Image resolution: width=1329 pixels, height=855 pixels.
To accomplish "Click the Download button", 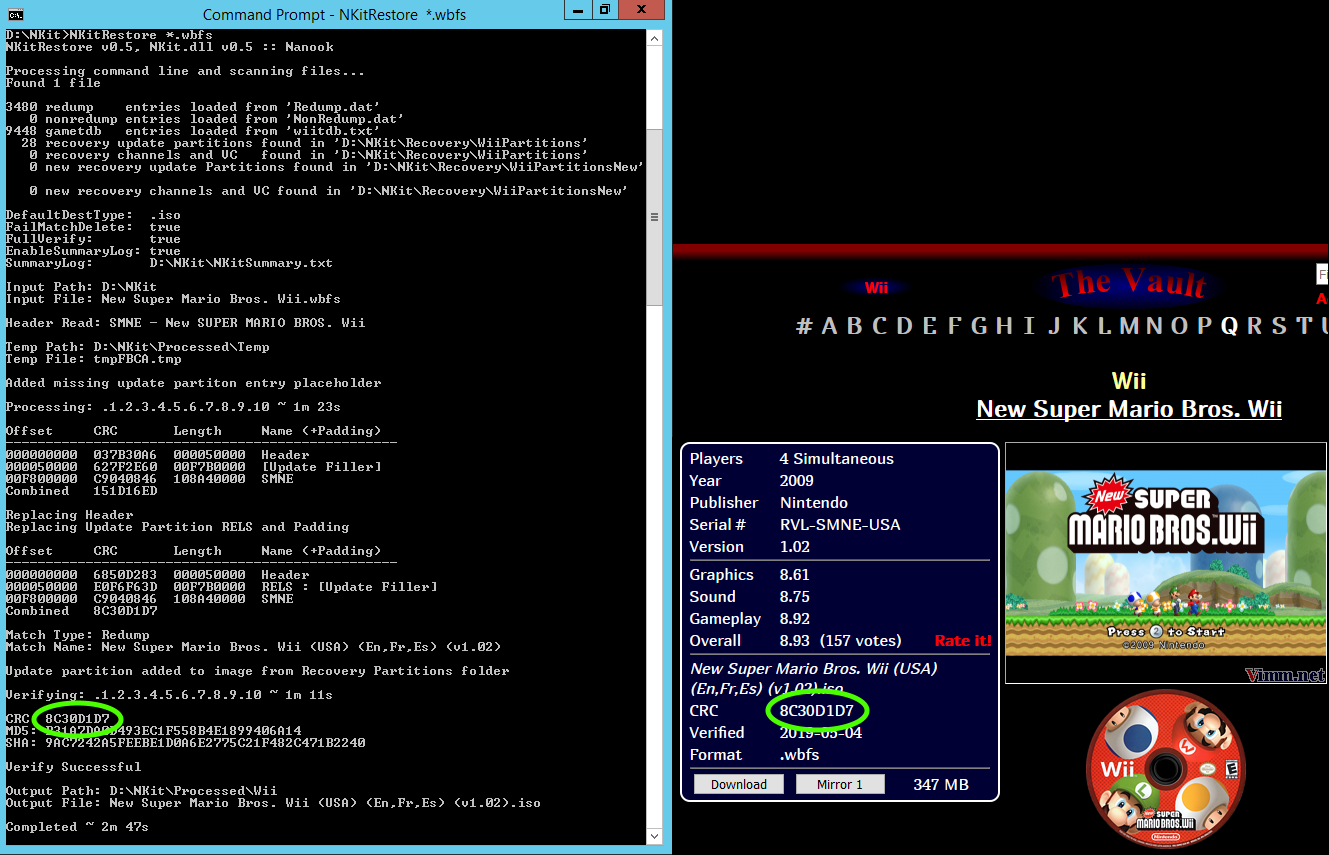I will [x=739, y=784].
